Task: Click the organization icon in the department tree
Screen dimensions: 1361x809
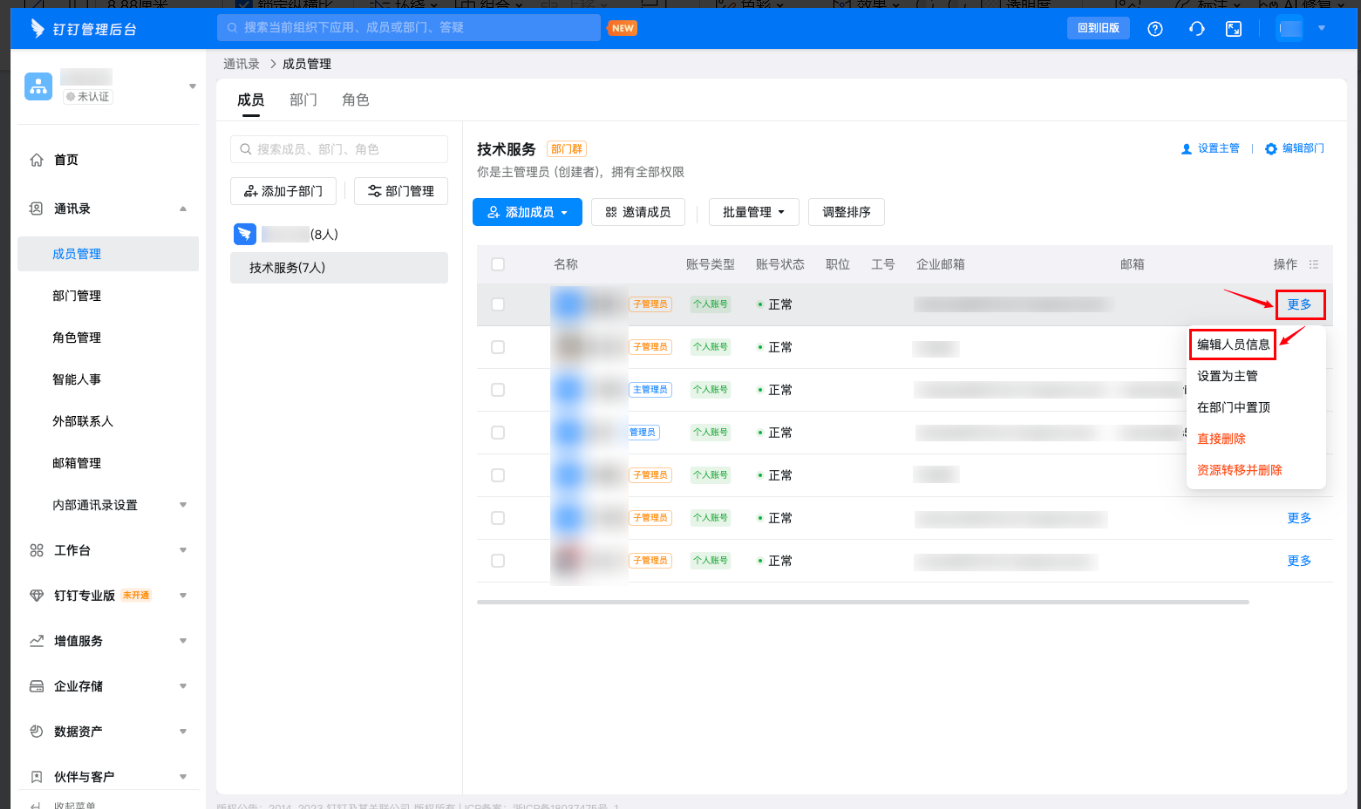Action: coord(245,234)
